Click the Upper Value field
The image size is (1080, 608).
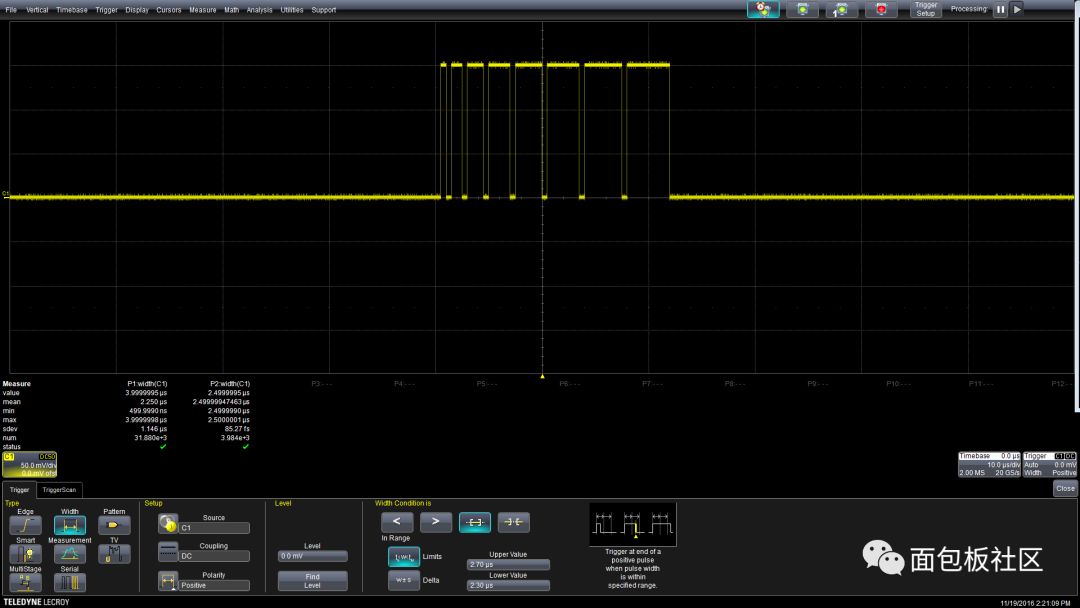[x=508, y=564]
